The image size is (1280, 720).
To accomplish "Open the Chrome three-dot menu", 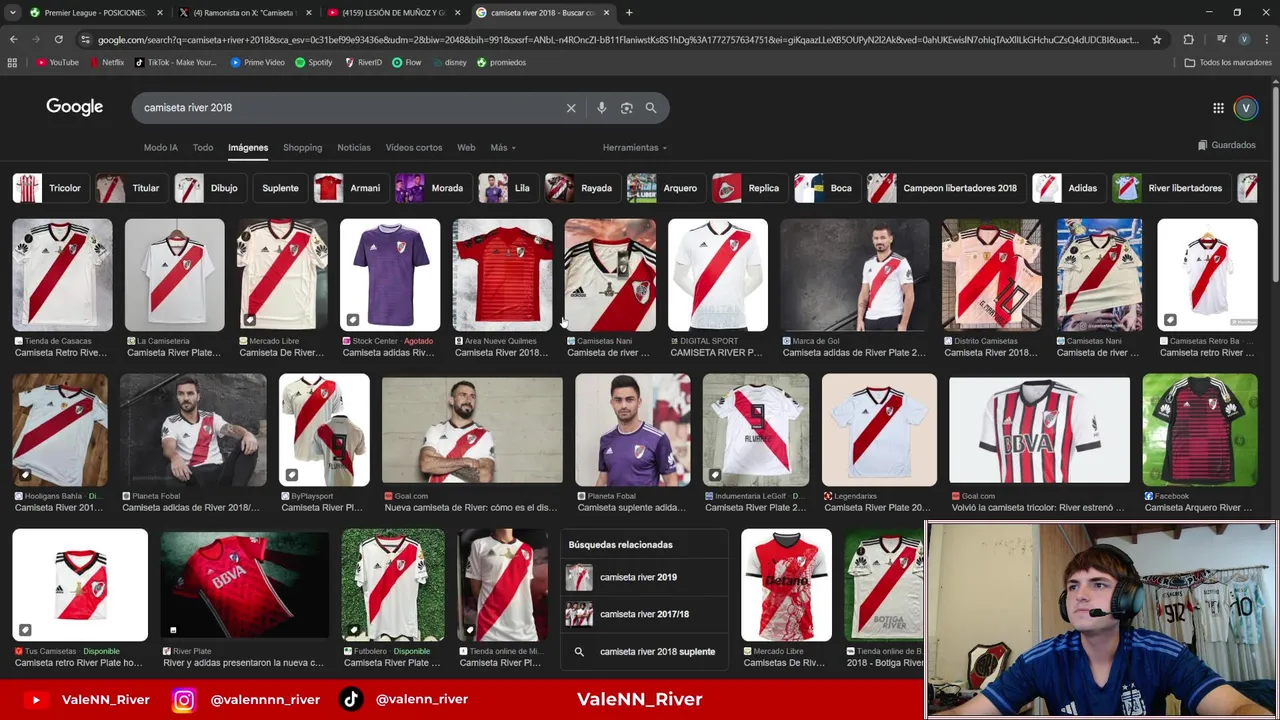I will click(x=1265, y=39).
